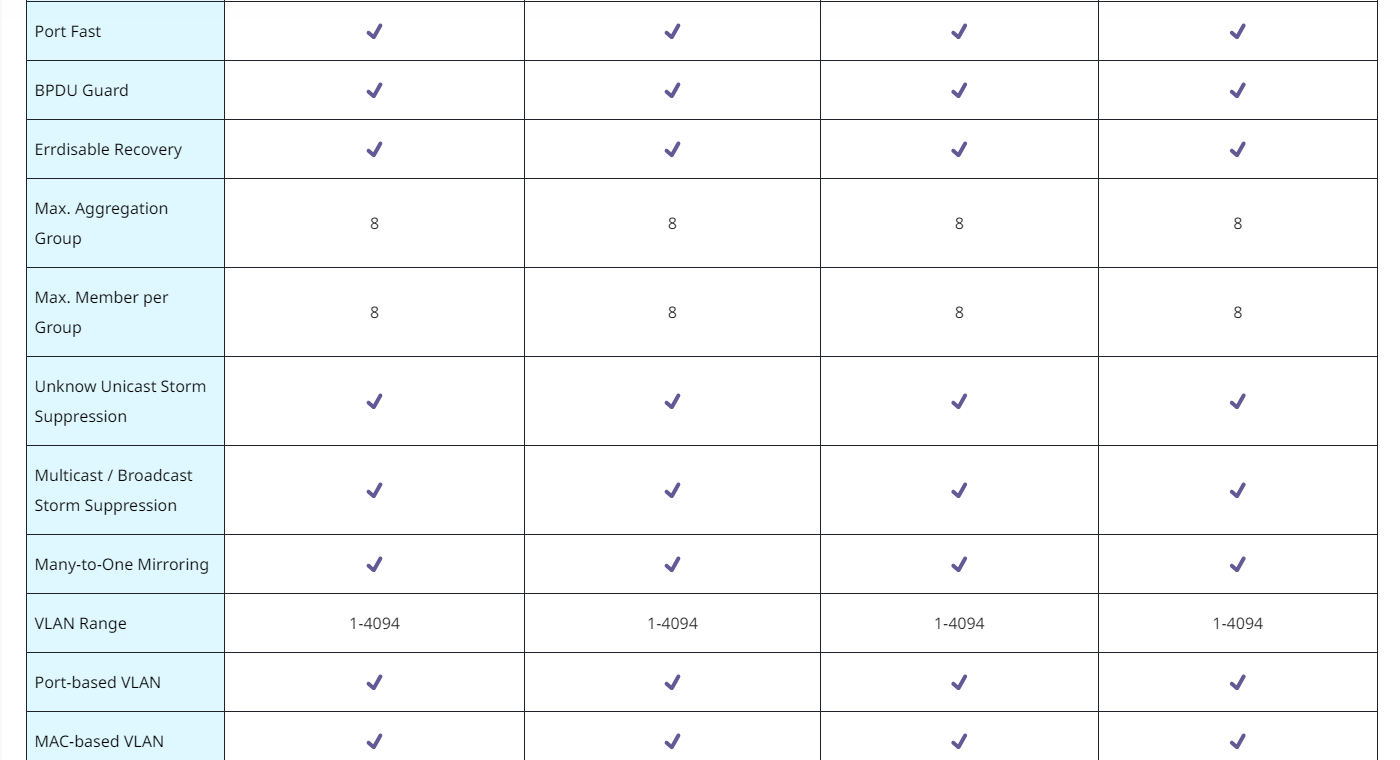This screenshot has height=760, width=1400.
Task: Click the first column VLAN Range value 1-4094
Action: click(374, 623)
